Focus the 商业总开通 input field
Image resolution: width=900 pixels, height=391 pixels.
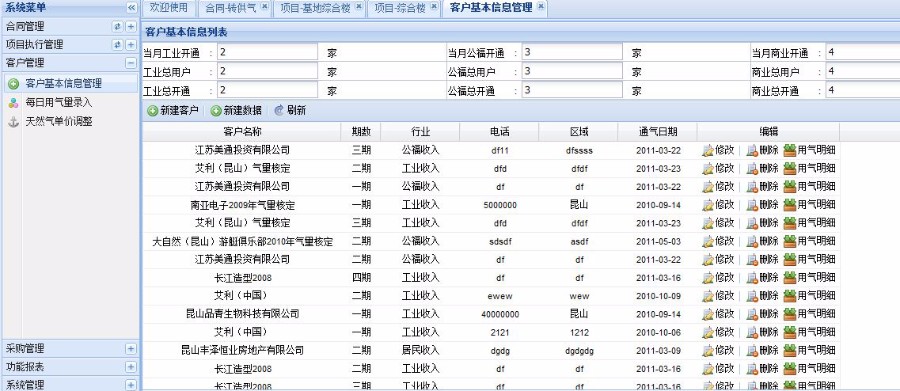[863, 90]
